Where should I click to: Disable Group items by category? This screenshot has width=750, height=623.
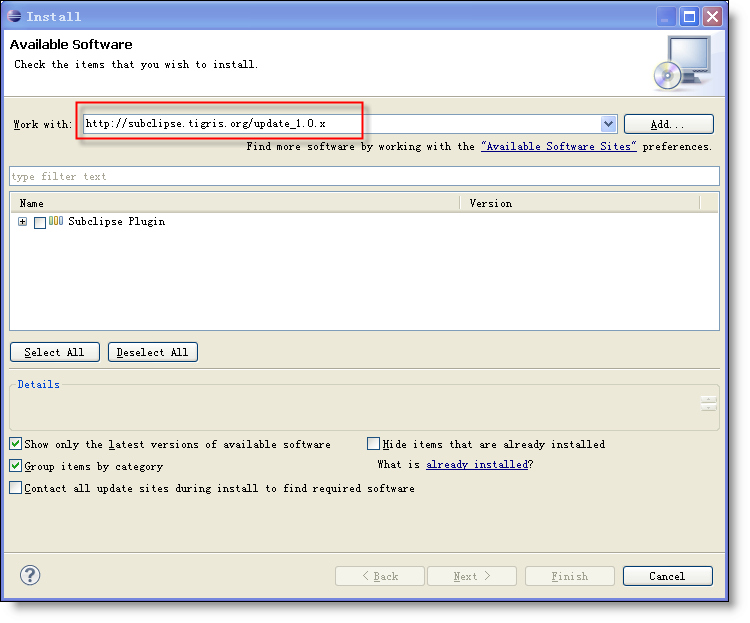(x=15, y=466)
